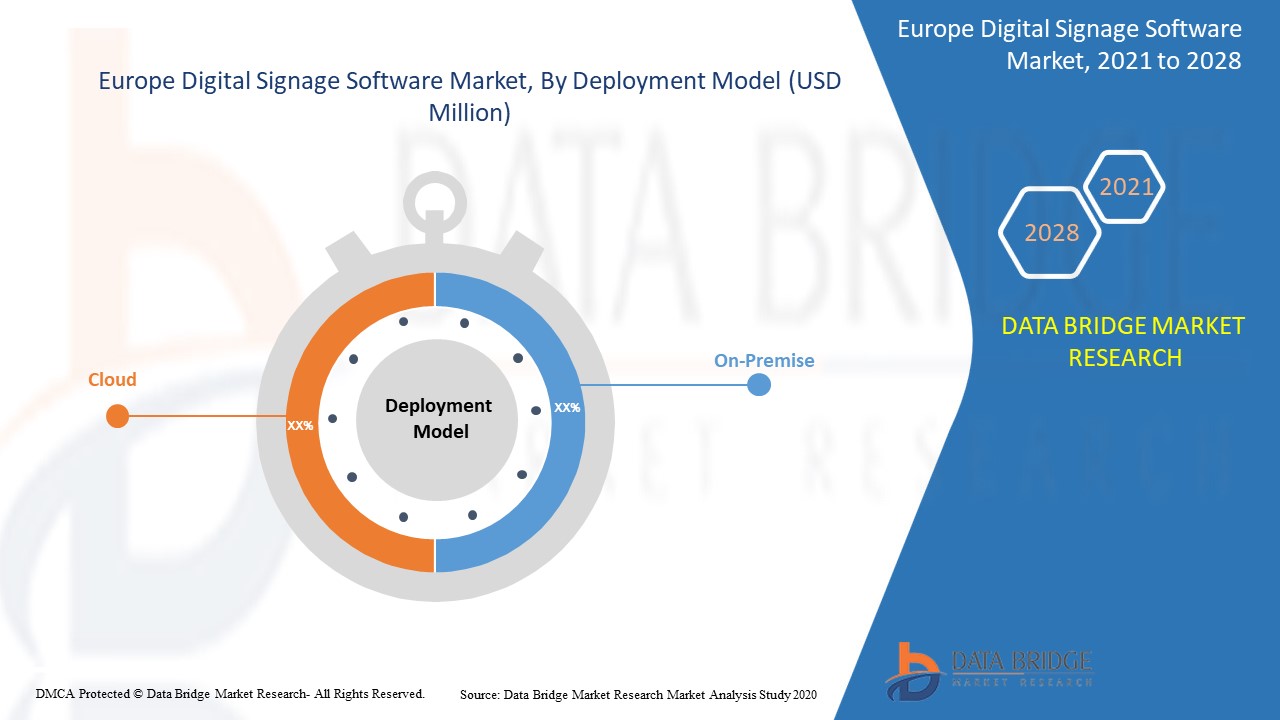The width and height of the screenshot is (1280, 720).
Task: Click the blue On-Premise callout dot
Action: (758, 383)
